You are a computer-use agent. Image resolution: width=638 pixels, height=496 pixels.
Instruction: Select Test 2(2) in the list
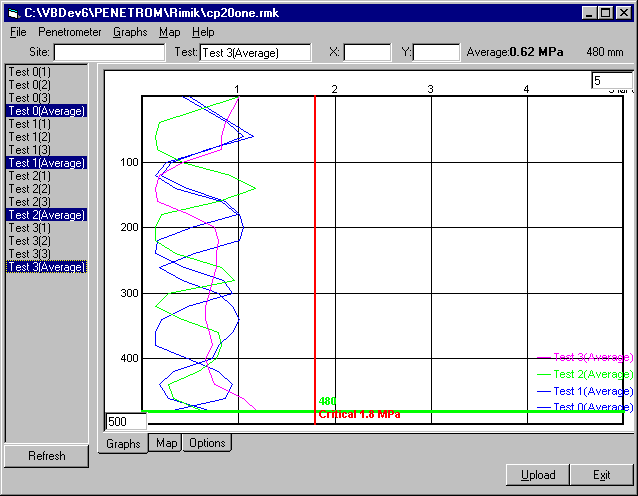(x=46, y=189)
